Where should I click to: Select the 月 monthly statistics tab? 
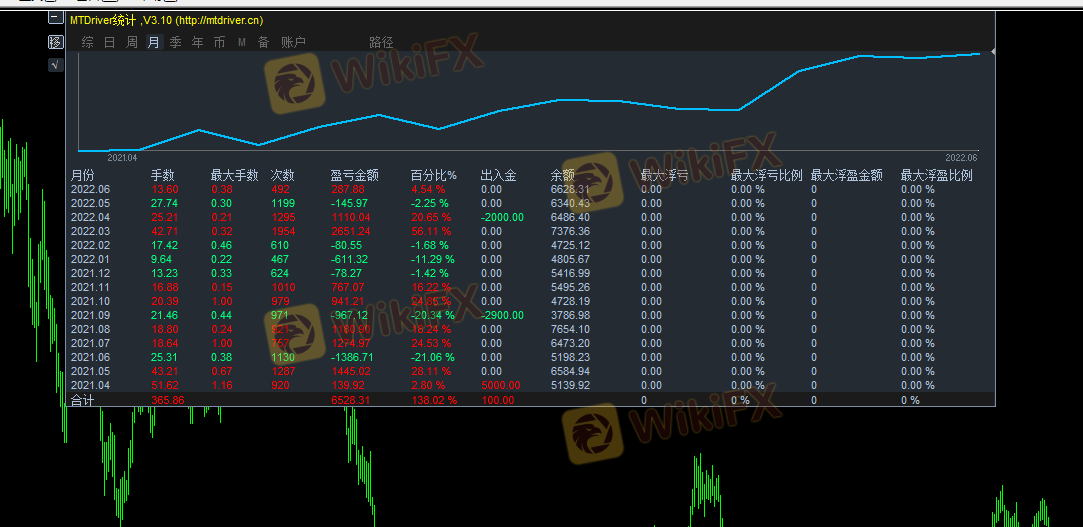[153, 42]
